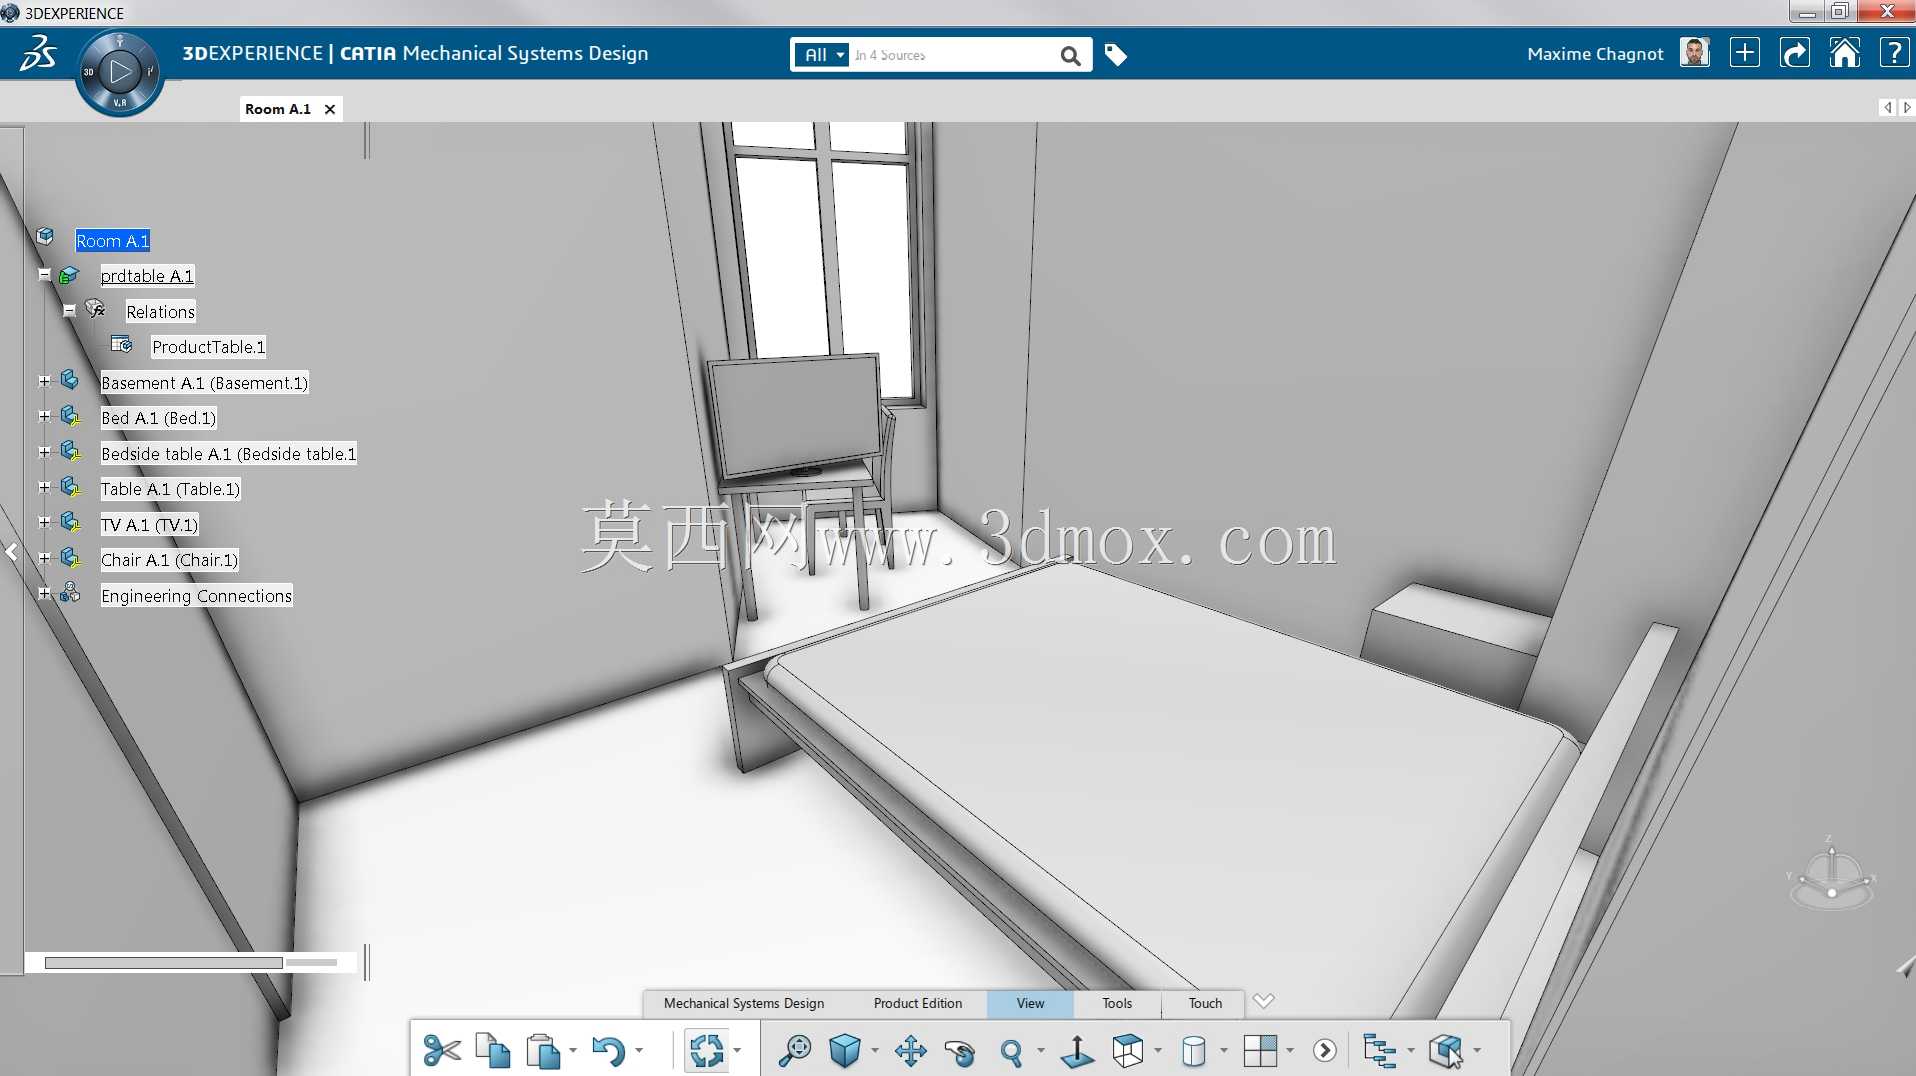Select Room A.1 root in tree
This screenshot has height=1076, width=1916.
[113, 241]
